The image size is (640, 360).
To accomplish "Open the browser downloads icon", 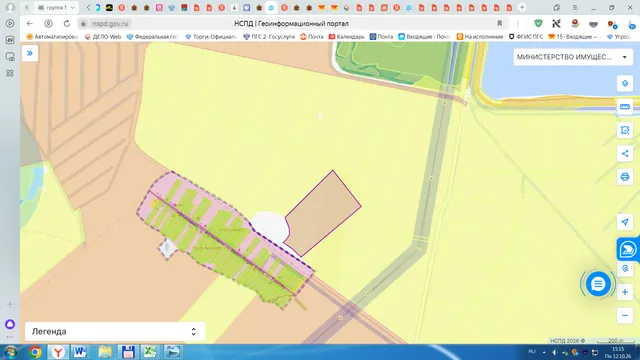I will click(632, 24).
